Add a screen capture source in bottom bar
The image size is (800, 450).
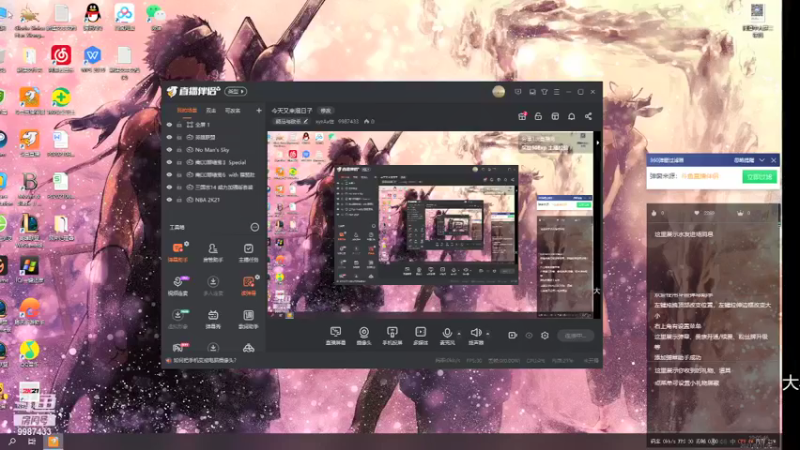click(x=335, y=336)
